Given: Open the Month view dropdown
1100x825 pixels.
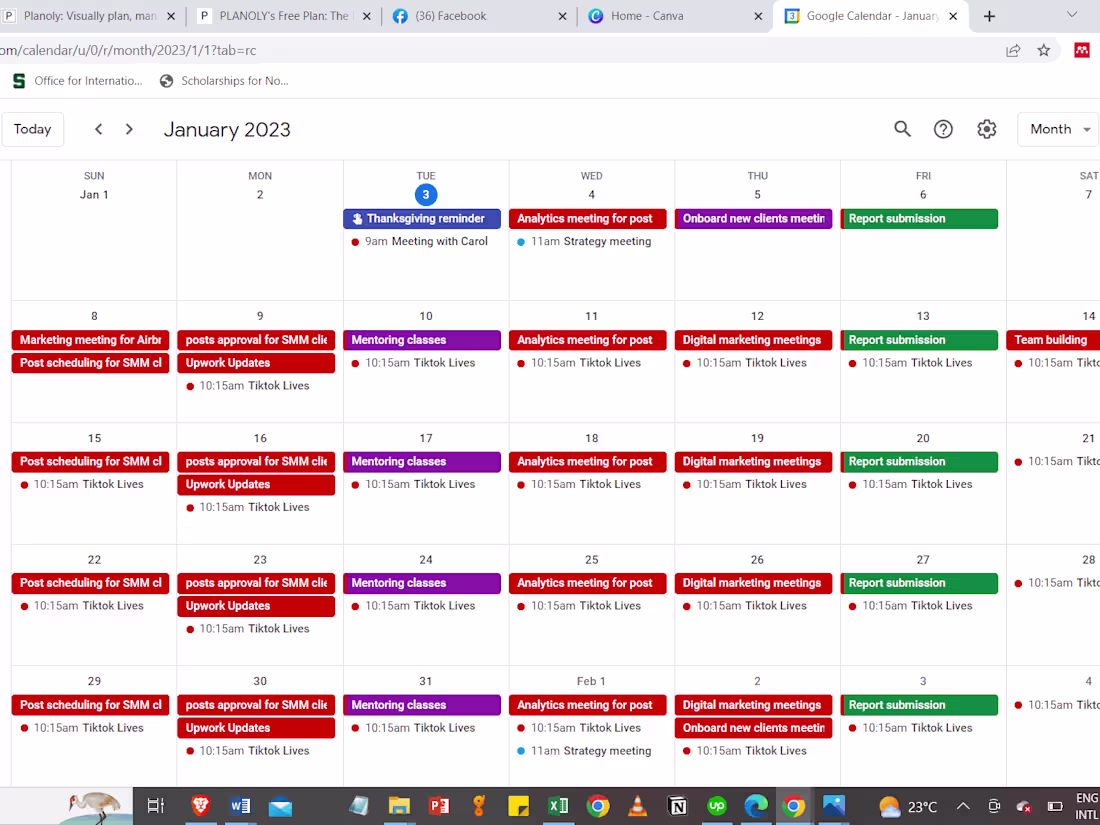Looking at the screenshot, I should coord(1057,129).
